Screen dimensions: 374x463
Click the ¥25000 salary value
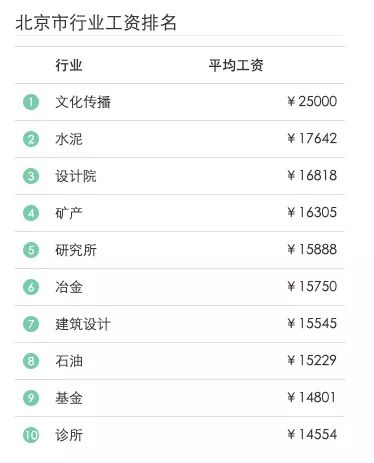coord(312,101)
